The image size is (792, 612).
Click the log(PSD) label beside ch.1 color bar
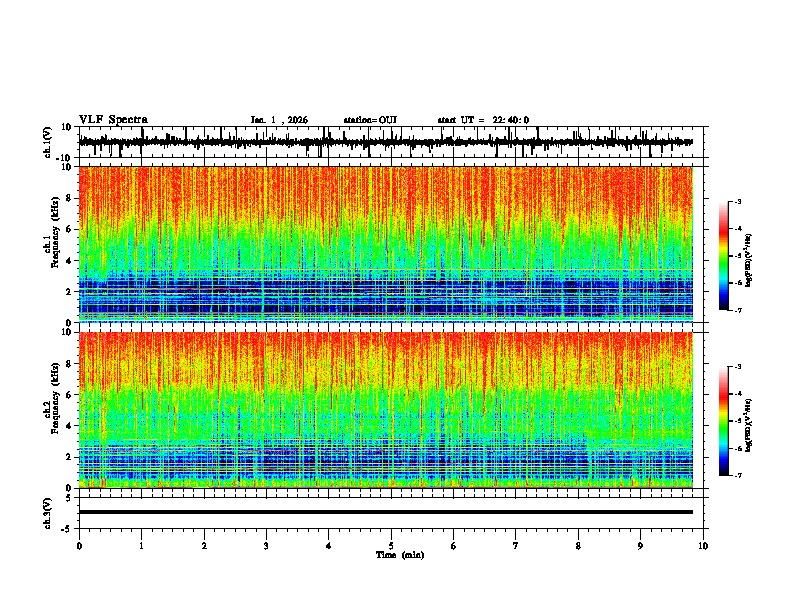pos(749,260)
